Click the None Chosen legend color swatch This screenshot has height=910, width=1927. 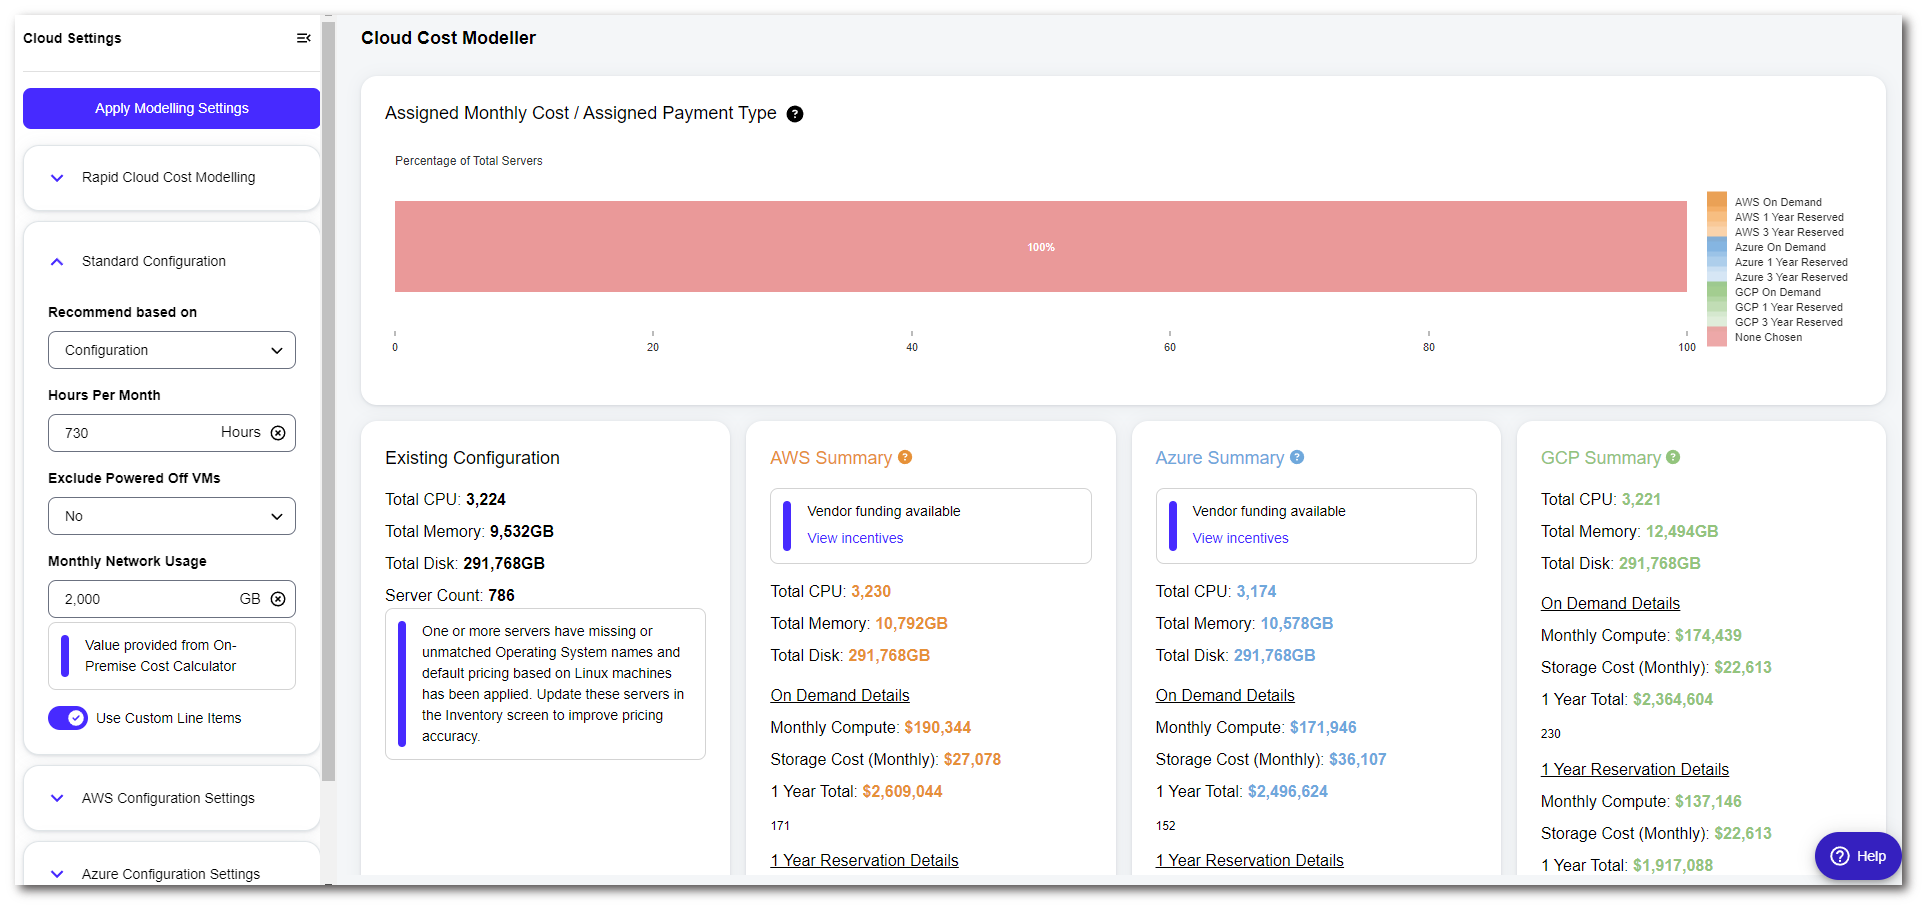tap(1717, 337)
